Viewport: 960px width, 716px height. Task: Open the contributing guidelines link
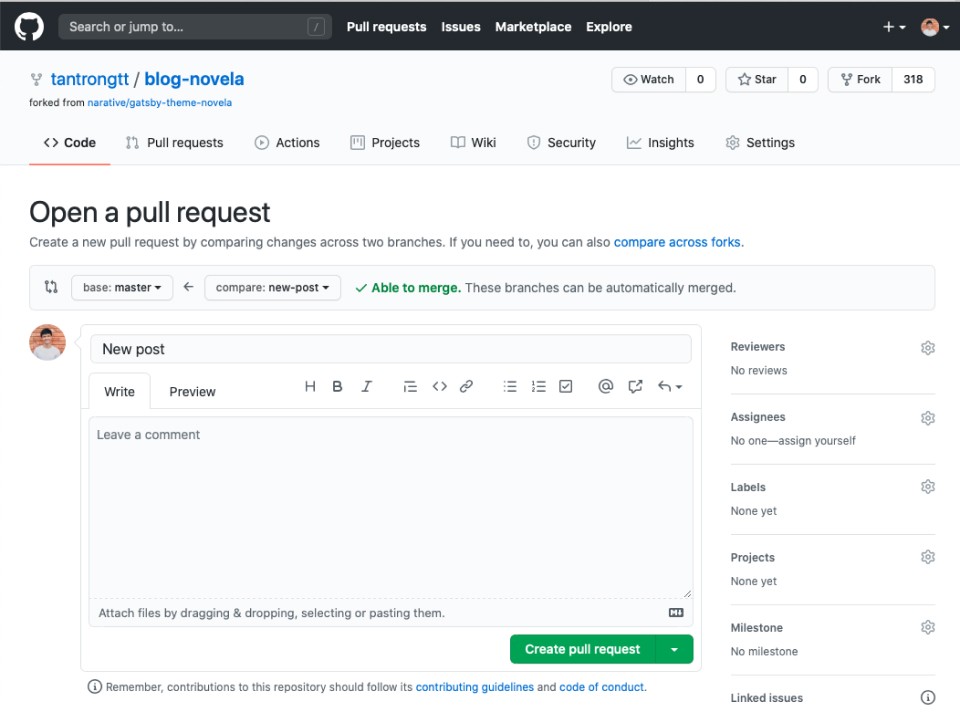[474, 687]
